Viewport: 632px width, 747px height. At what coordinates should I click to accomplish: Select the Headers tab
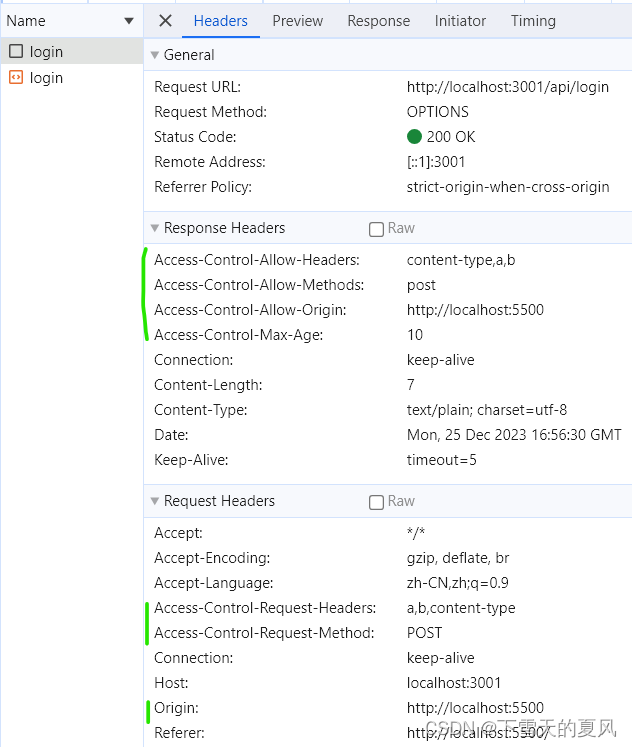221,21
